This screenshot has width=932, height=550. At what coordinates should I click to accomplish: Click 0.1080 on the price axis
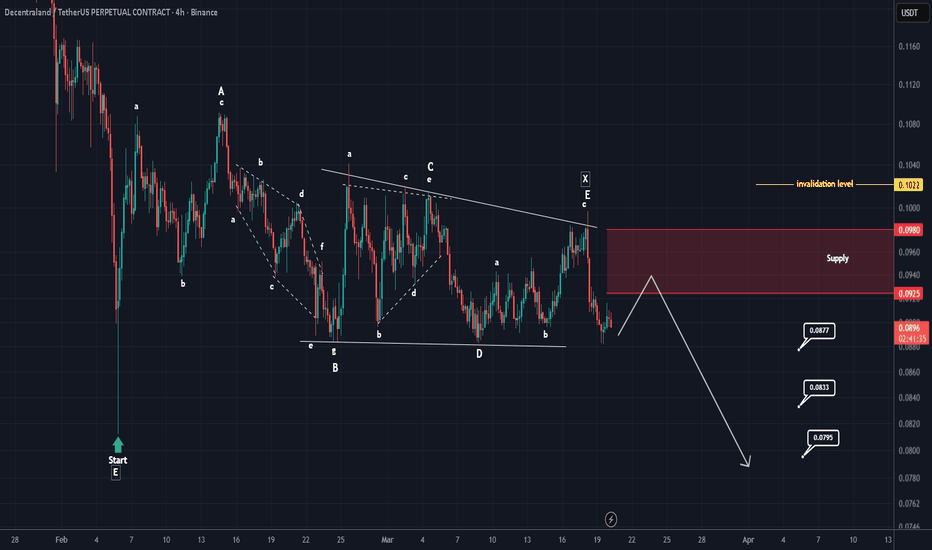[x=909, y=124]
